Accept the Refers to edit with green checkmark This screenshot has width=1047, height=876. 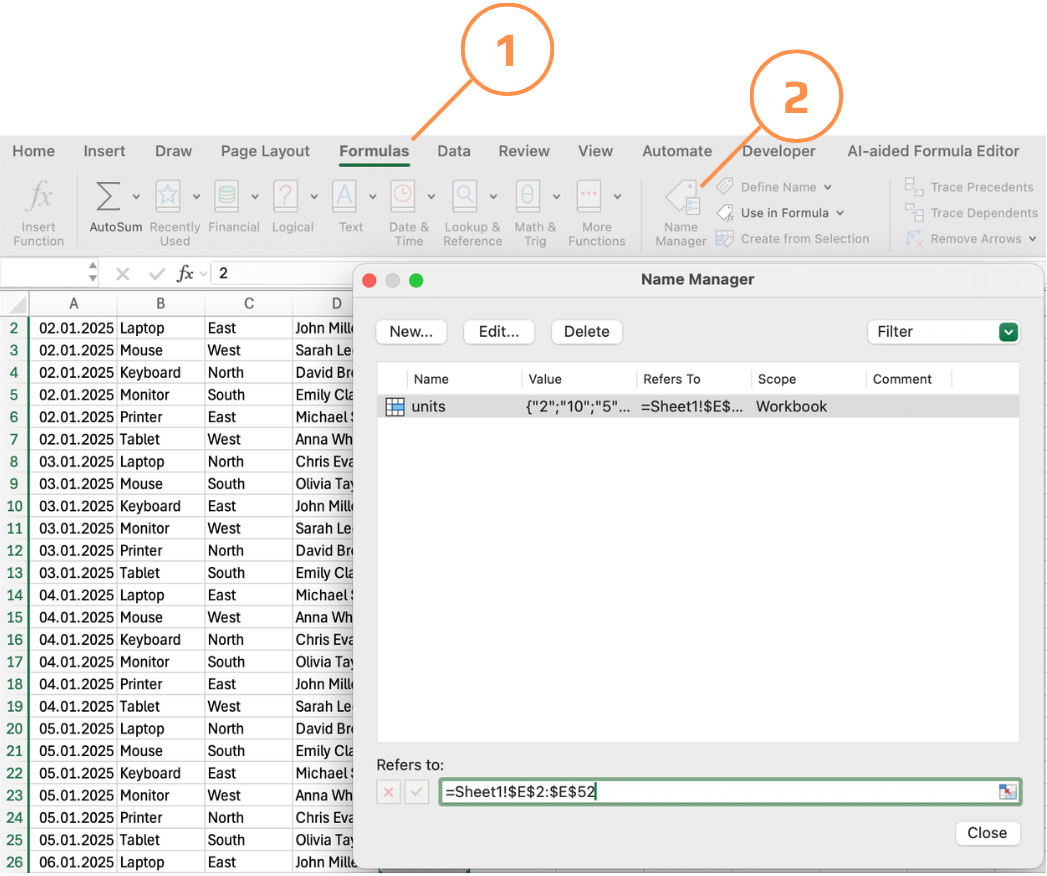pyautogui.click(x=417, y=792)
